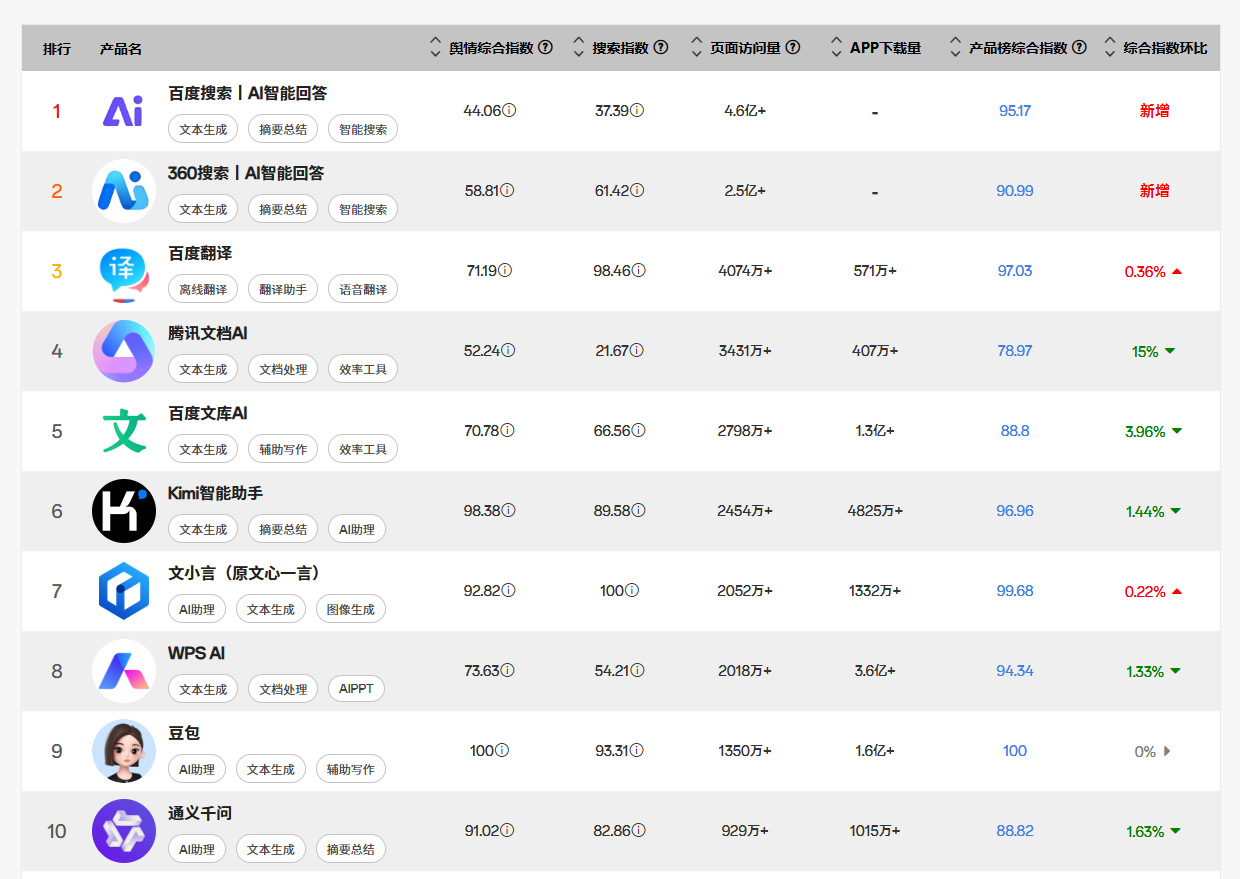Open 文小言（原文心一言）product title

pyautogui.click(x=247, y=573)
